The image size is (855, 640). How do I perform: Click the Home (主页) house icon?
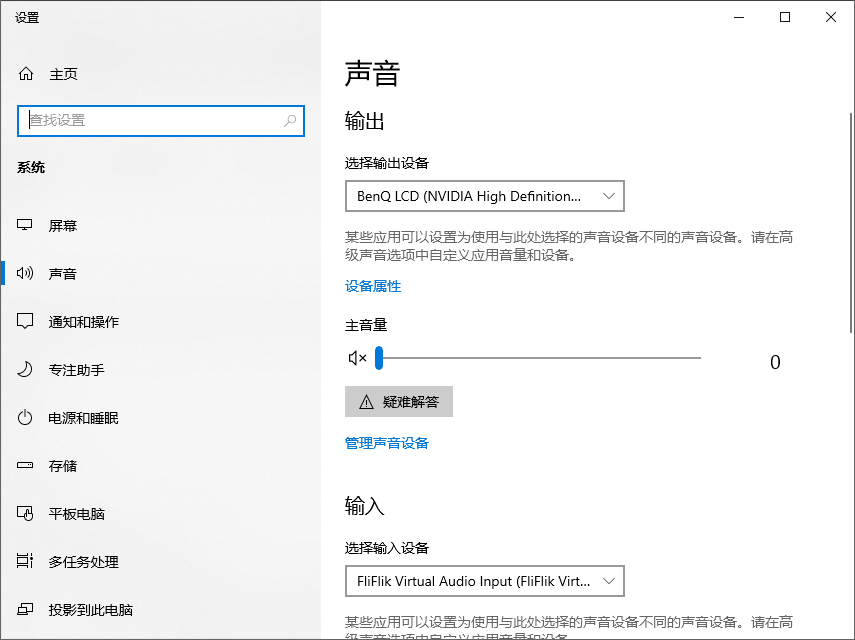pyautogui.click(x=25, y=73)
